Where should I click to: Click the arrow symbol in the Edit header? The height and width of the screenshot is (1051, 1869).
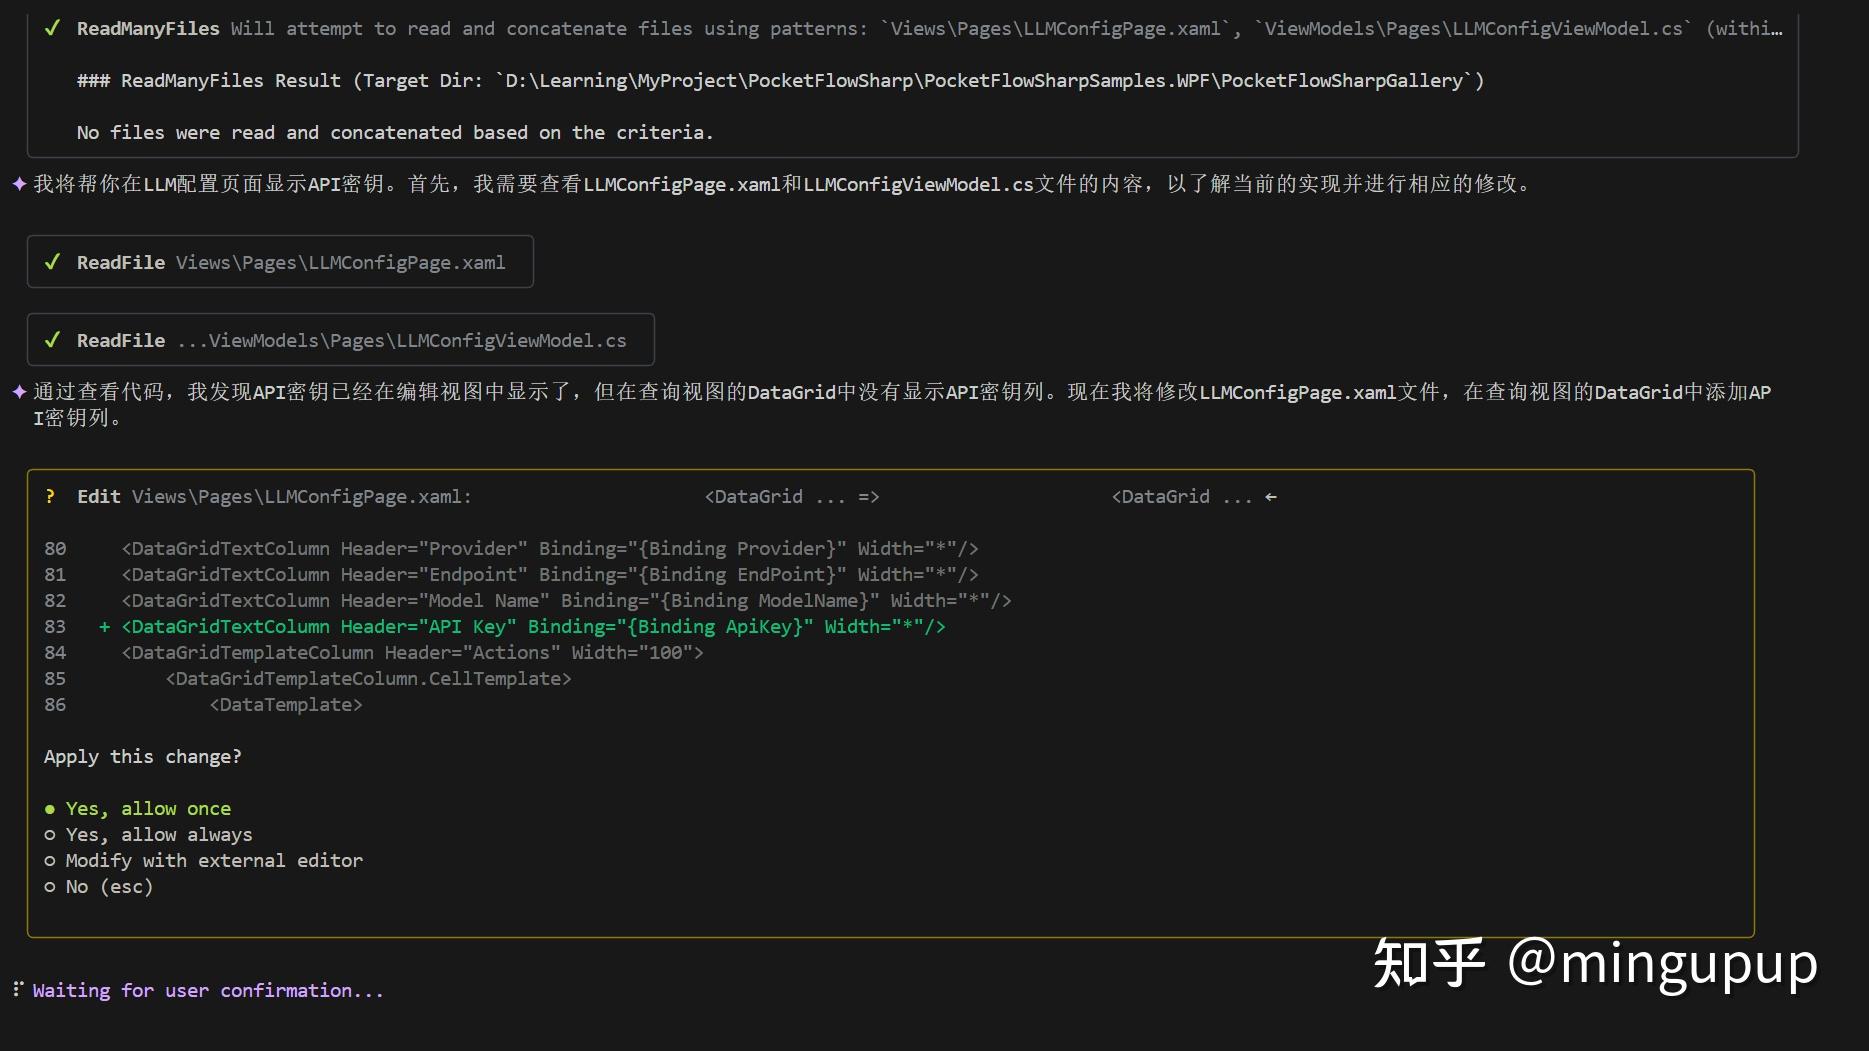1270,496
